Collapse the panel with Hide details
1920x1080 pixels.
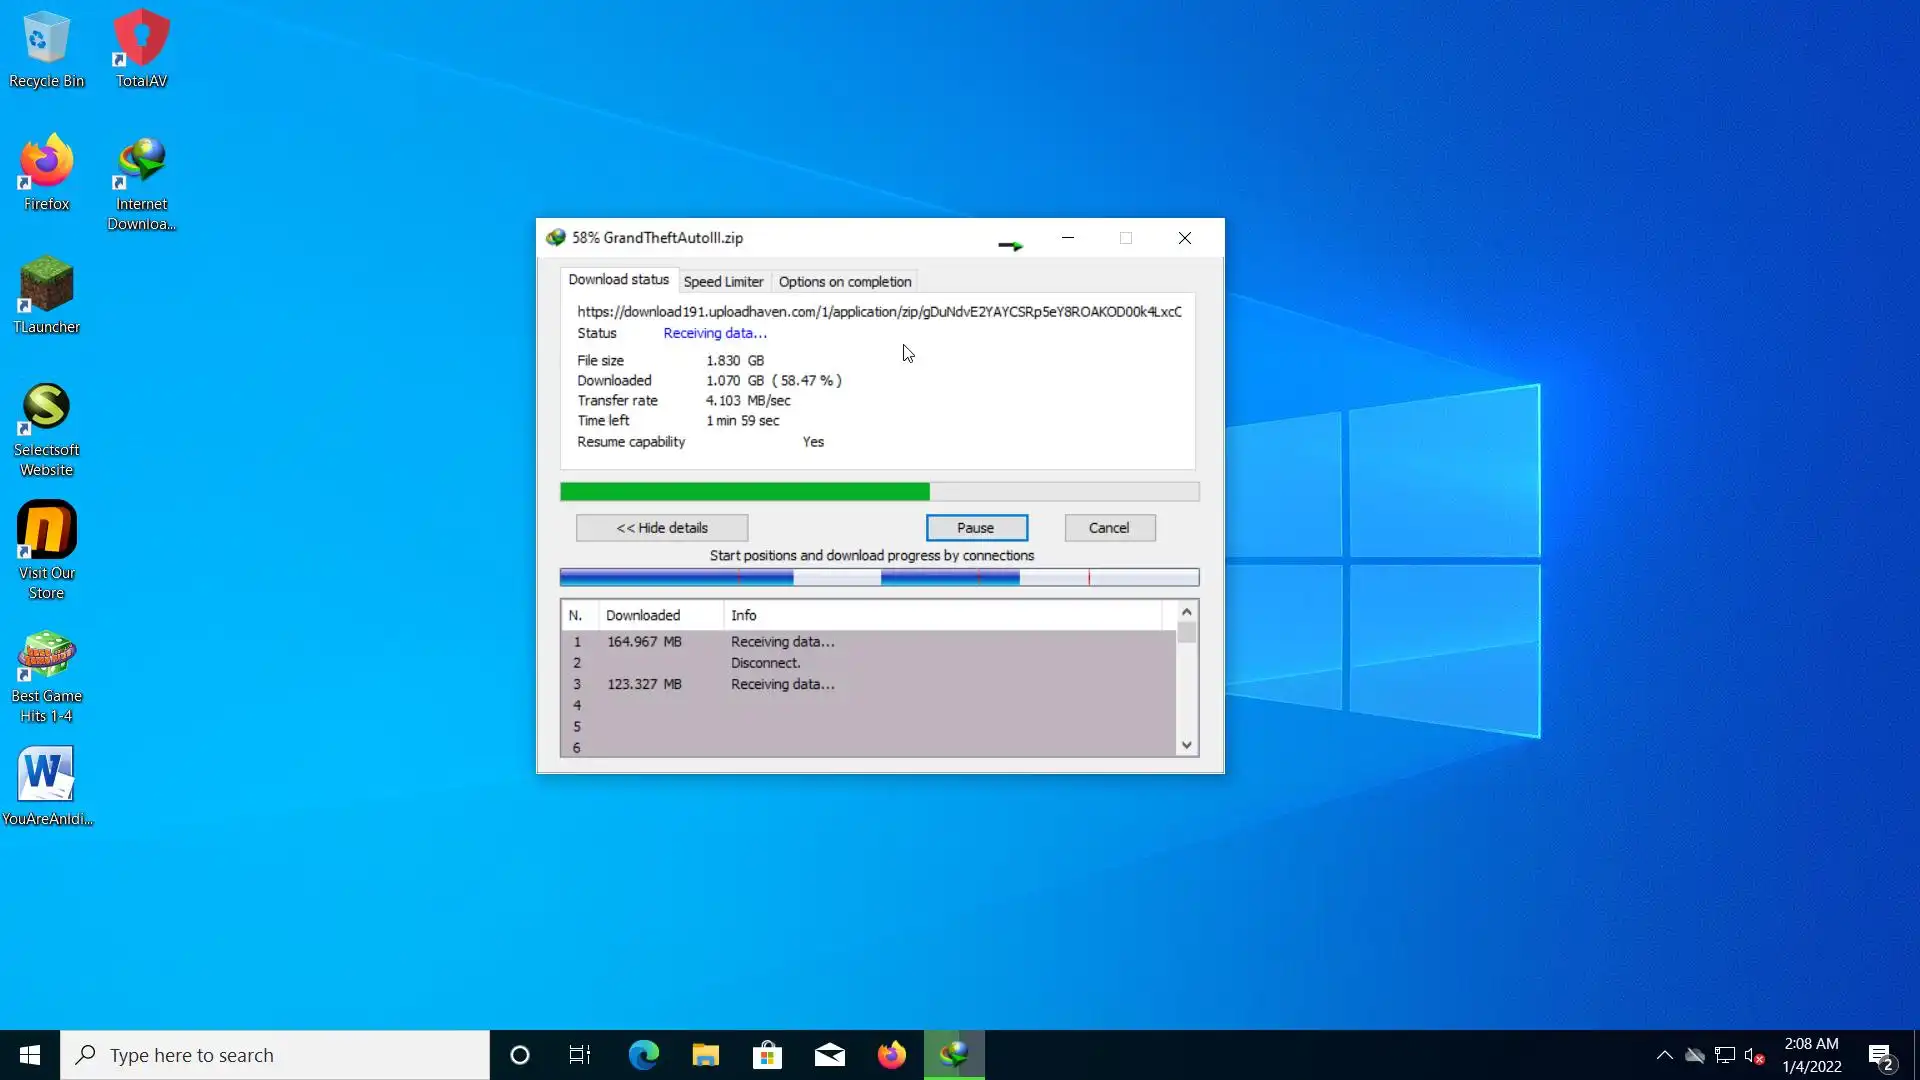662,528
